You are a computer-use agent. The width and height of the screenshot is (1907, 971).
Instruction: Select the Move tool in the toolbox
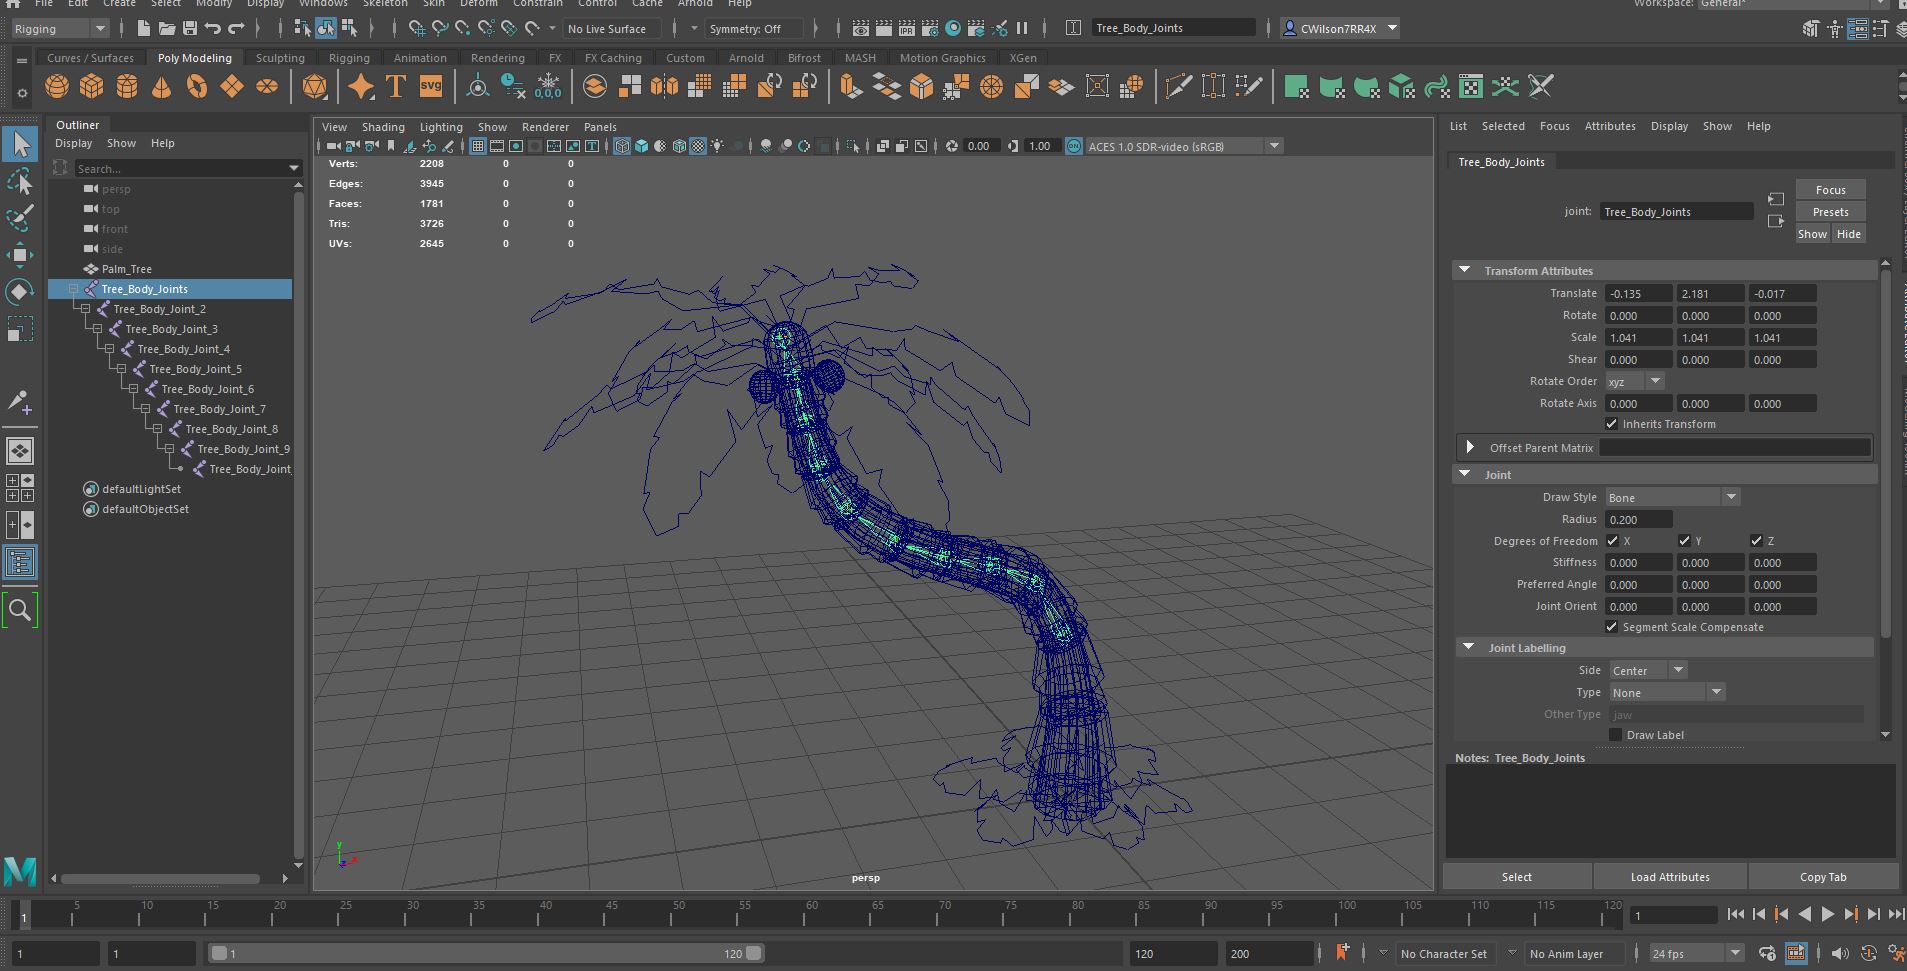(20, 254)
